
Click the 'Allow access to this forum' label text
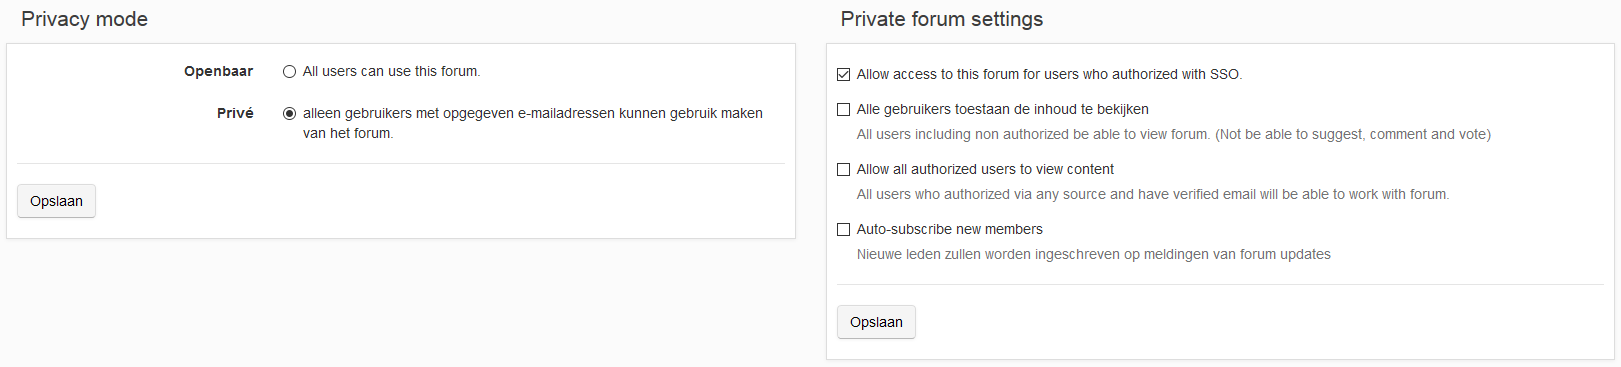tap(1049, 74)
